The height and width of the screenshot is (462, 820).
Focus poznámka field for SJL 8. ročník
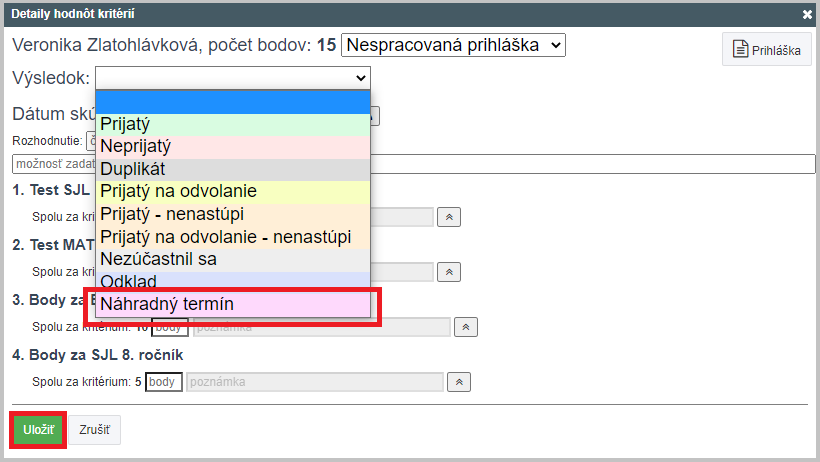315,382
